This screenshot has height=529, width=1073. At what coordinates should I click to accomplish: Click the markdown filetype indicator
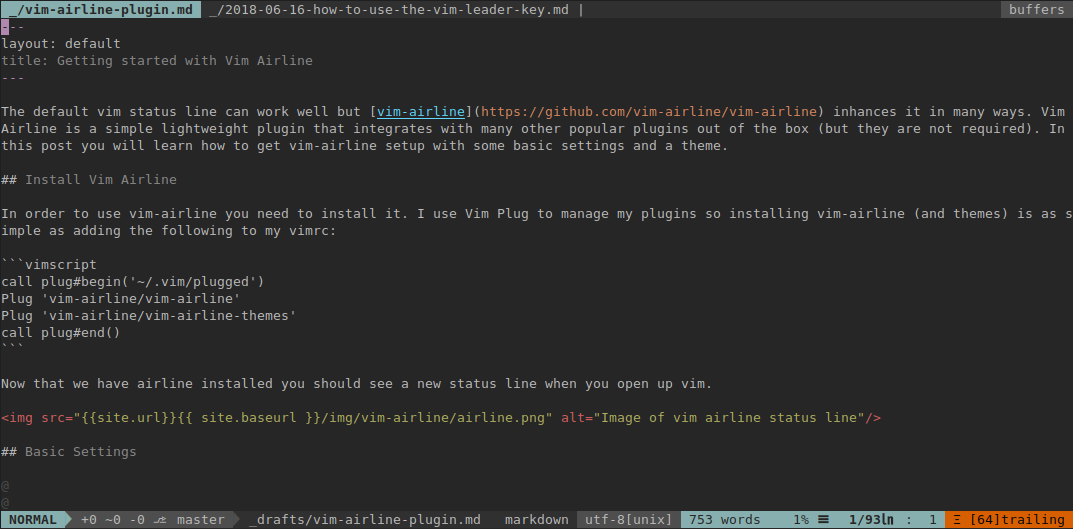pos(536,520)
